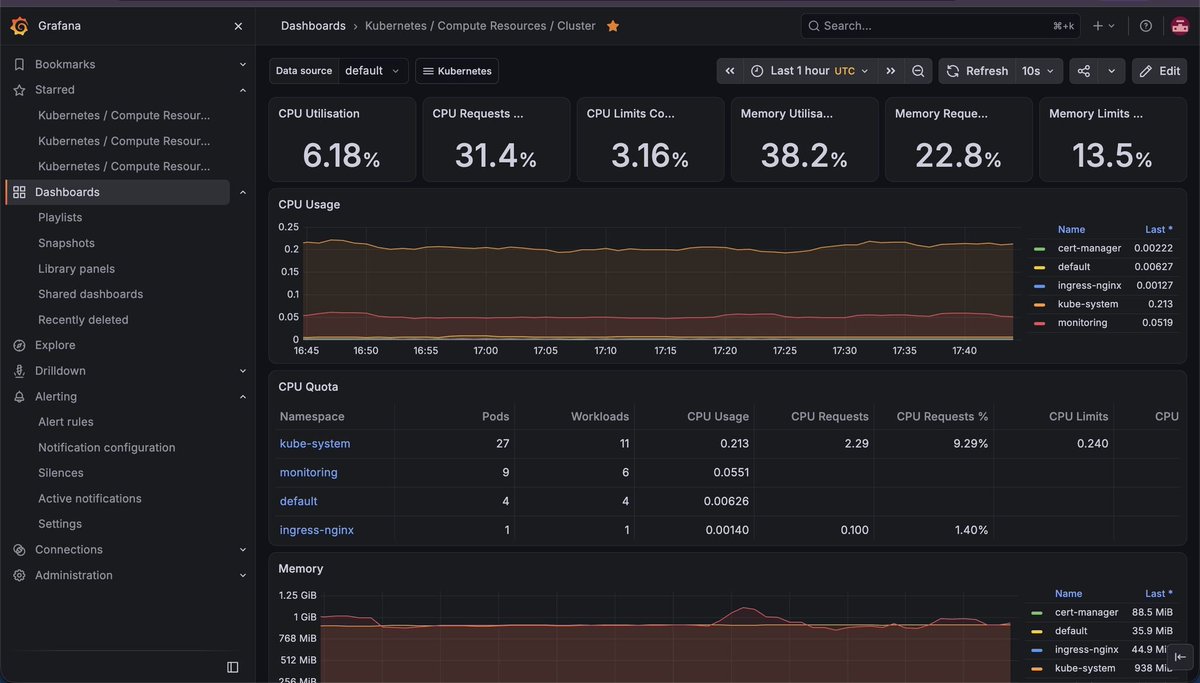Sort CPU Usage legend by Last column
Screen dimensions: 1200x683
coord(1158,229)
